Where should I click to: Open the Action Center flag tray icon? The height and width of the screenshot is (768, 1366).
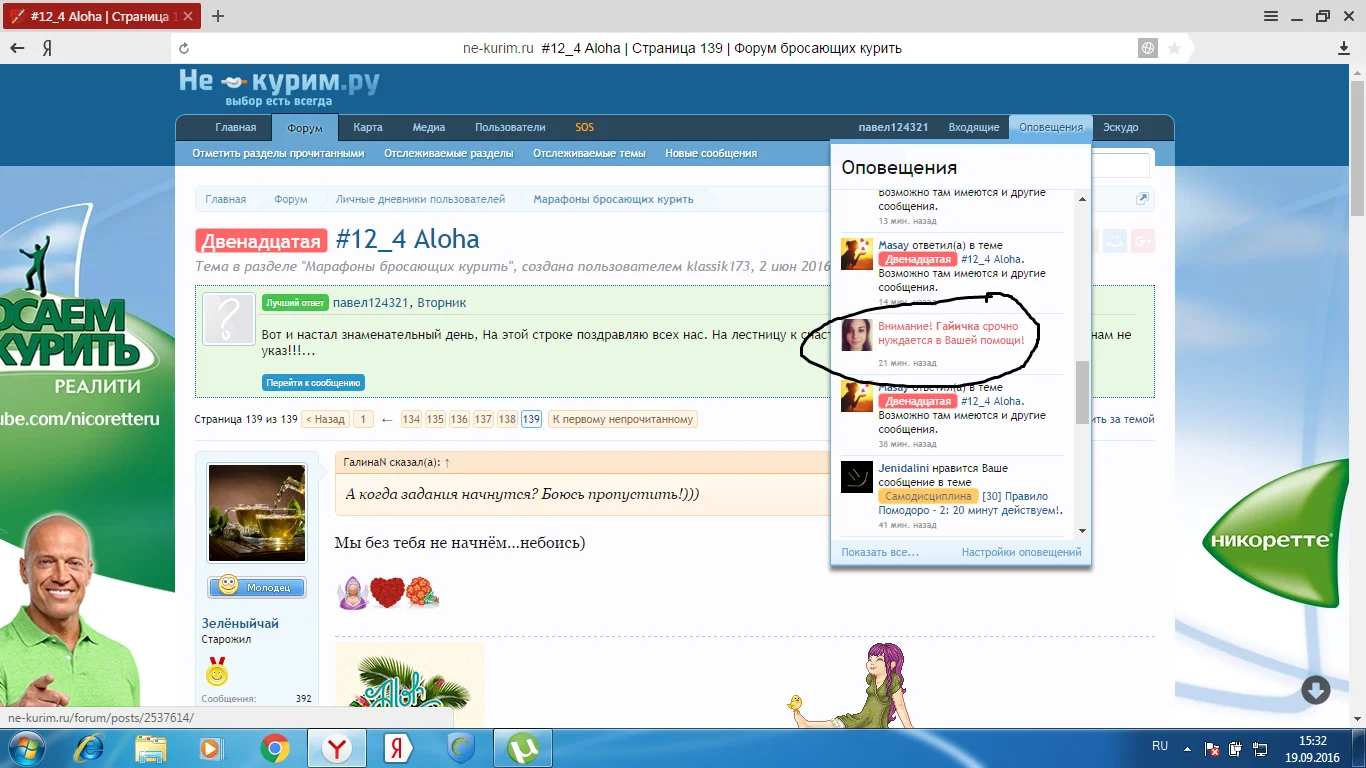click(x=1211, y=748)
